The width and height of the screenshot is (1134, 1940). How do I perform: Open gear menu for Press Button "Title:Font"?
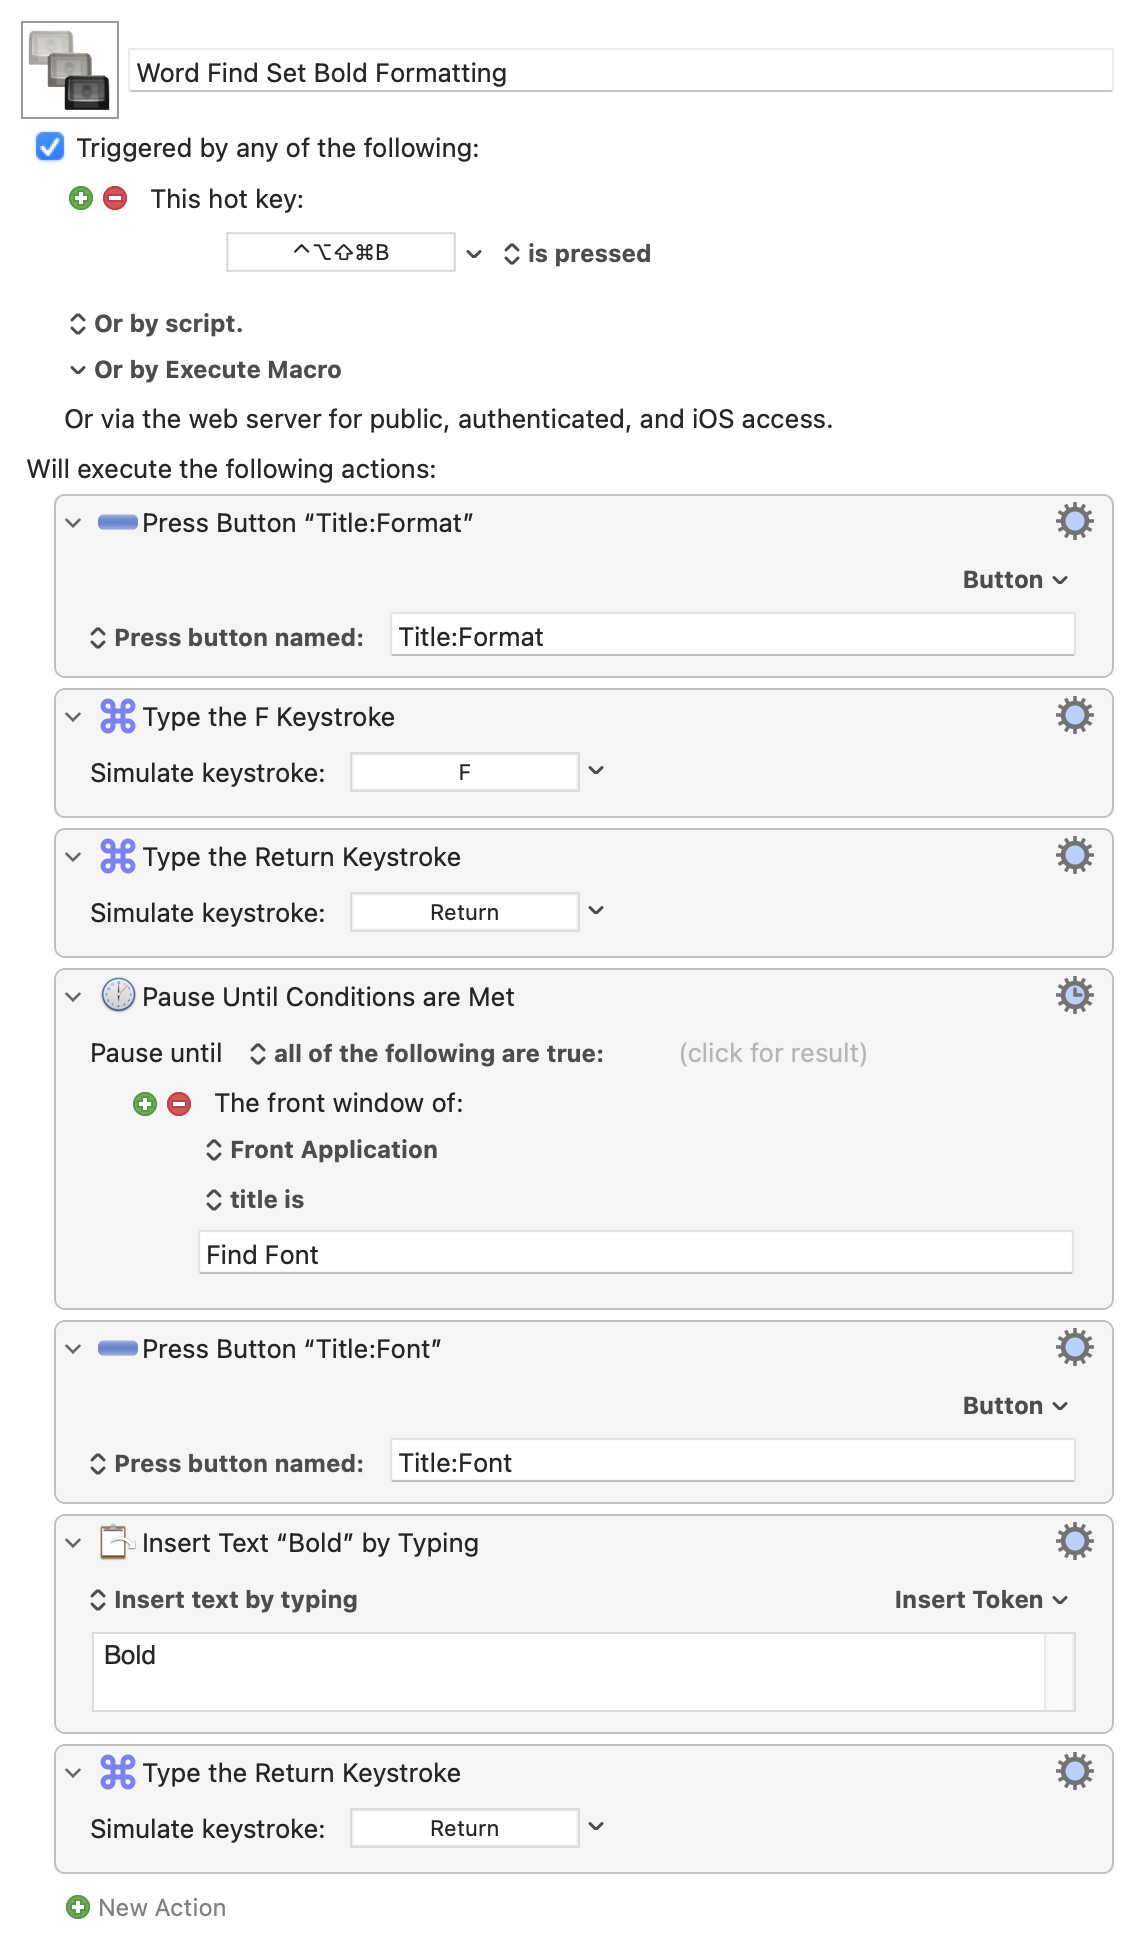click(1075, 1347)
